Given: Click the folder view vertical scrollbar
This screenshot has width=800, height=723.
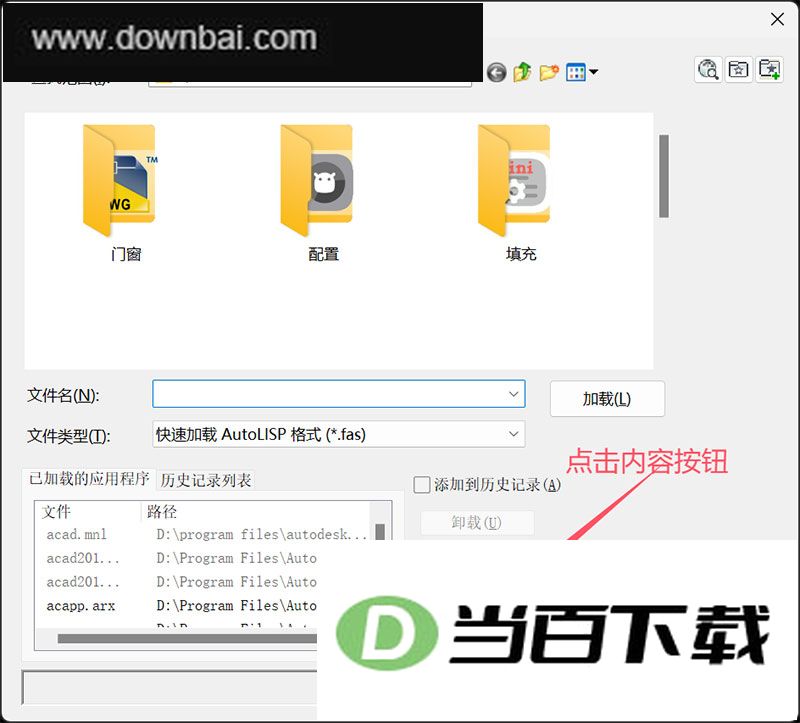Looking at the screenshot, I should click(663, 176).
